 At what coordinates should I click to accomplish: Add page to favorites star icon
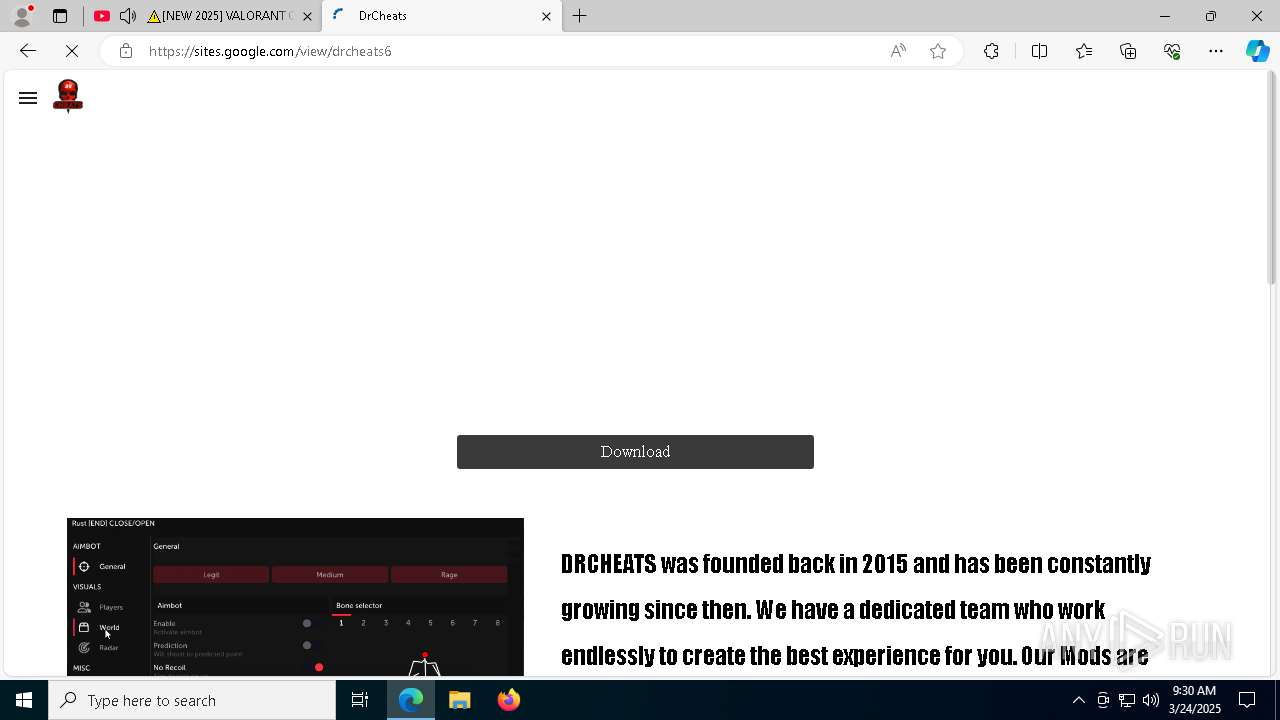click(x=938, y=51)
